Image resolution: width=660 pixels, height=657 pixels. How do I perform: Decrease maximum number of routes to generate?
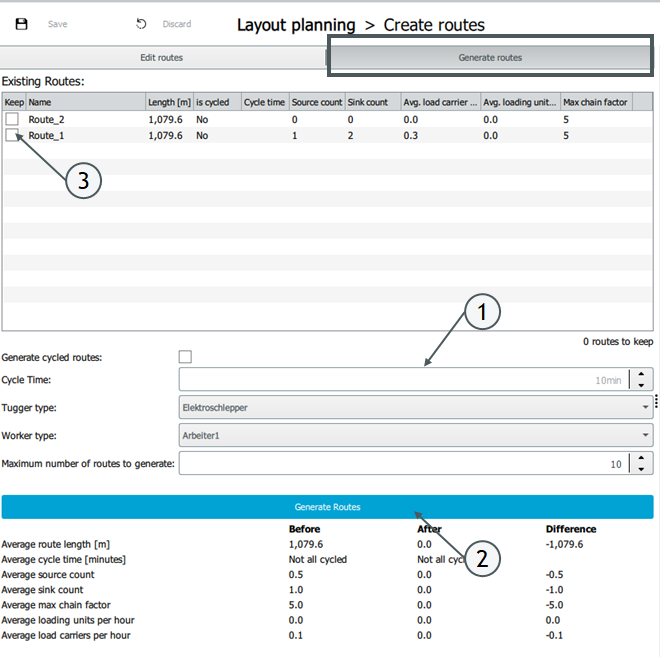point(641,469)
